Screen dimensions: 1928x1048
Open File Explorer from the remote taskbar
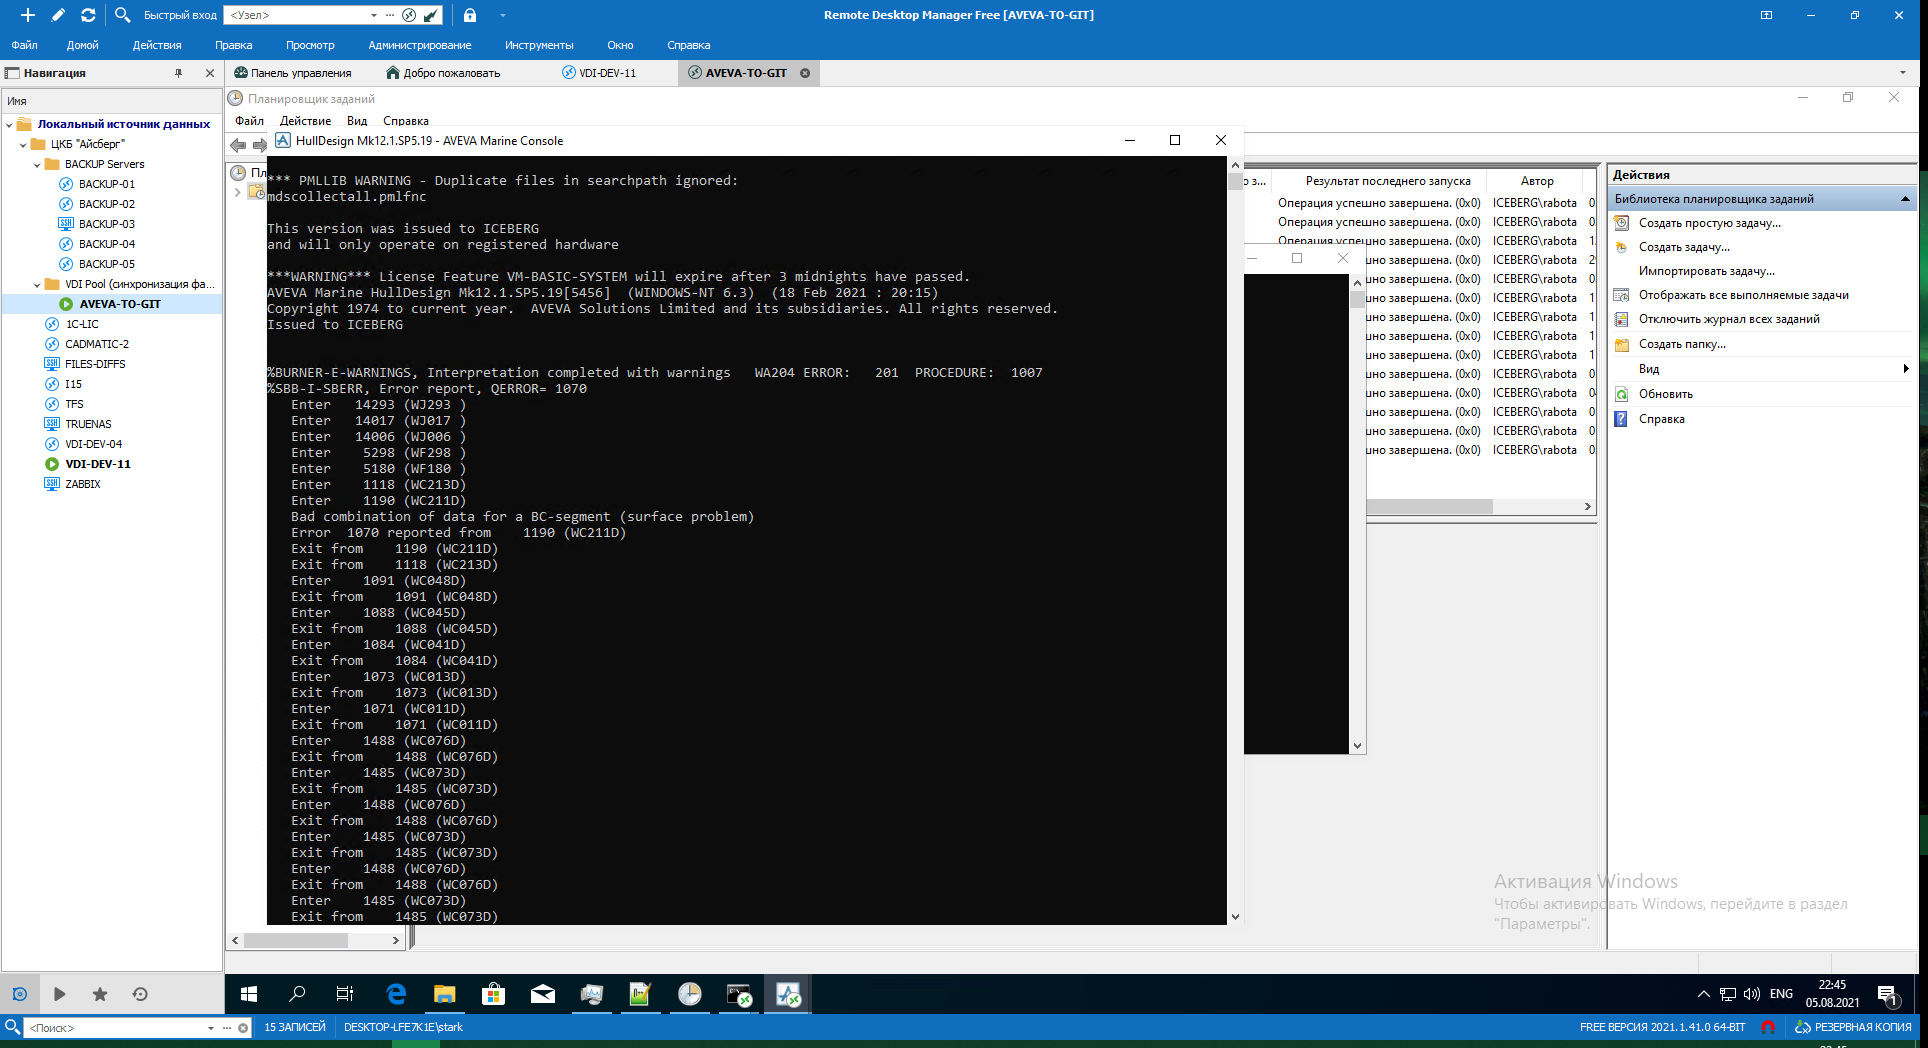click(x=445, y=994)
